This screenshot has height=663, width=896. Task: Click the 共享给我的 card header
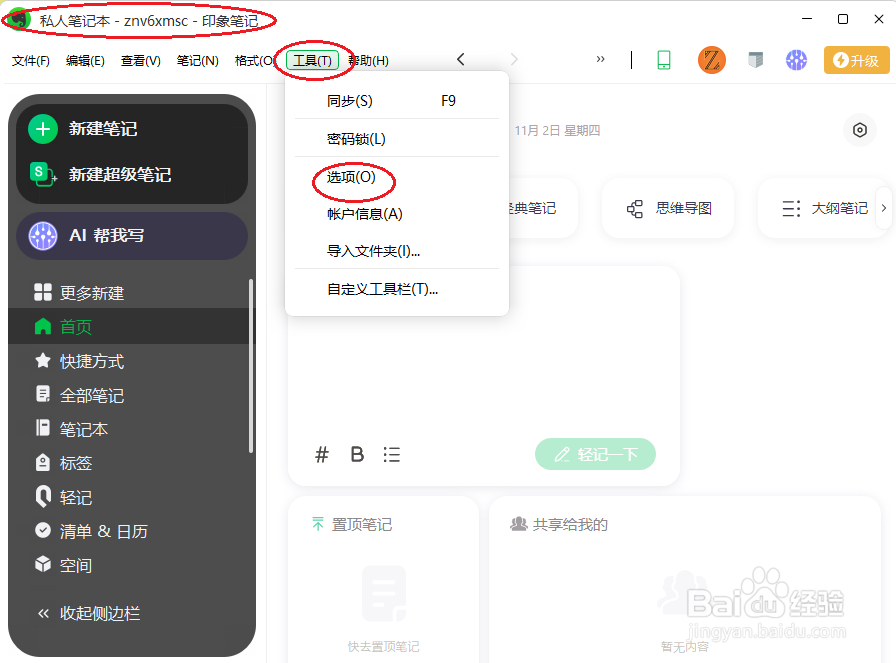559,524
